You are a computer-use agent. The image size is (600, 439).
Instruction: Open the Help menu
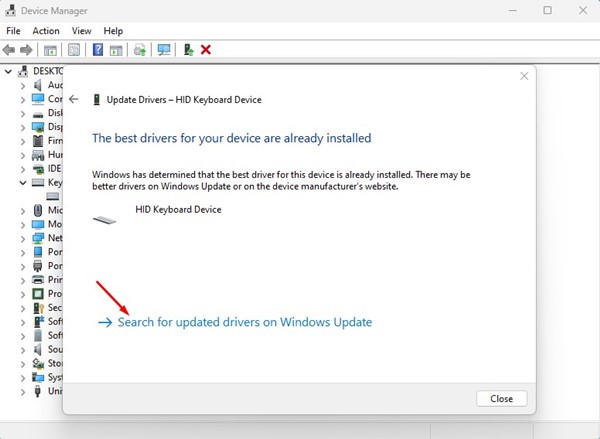113,31
